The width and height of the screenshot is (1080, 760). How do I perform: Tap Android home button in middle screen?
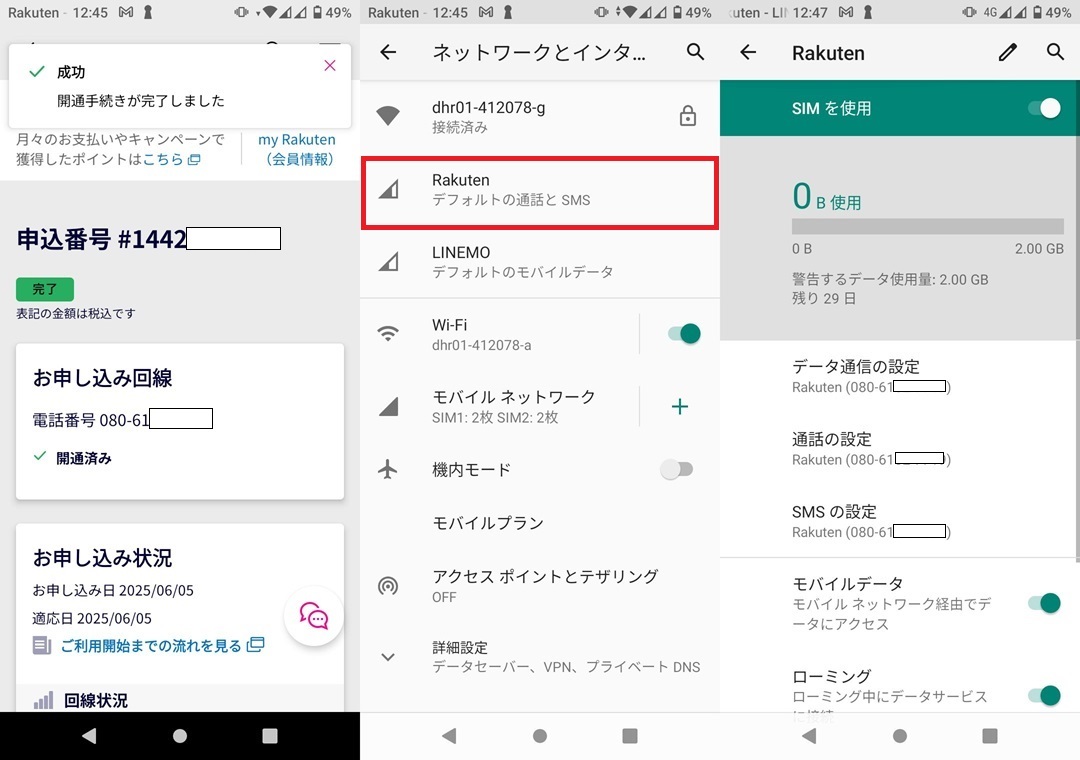coord(540,736)
